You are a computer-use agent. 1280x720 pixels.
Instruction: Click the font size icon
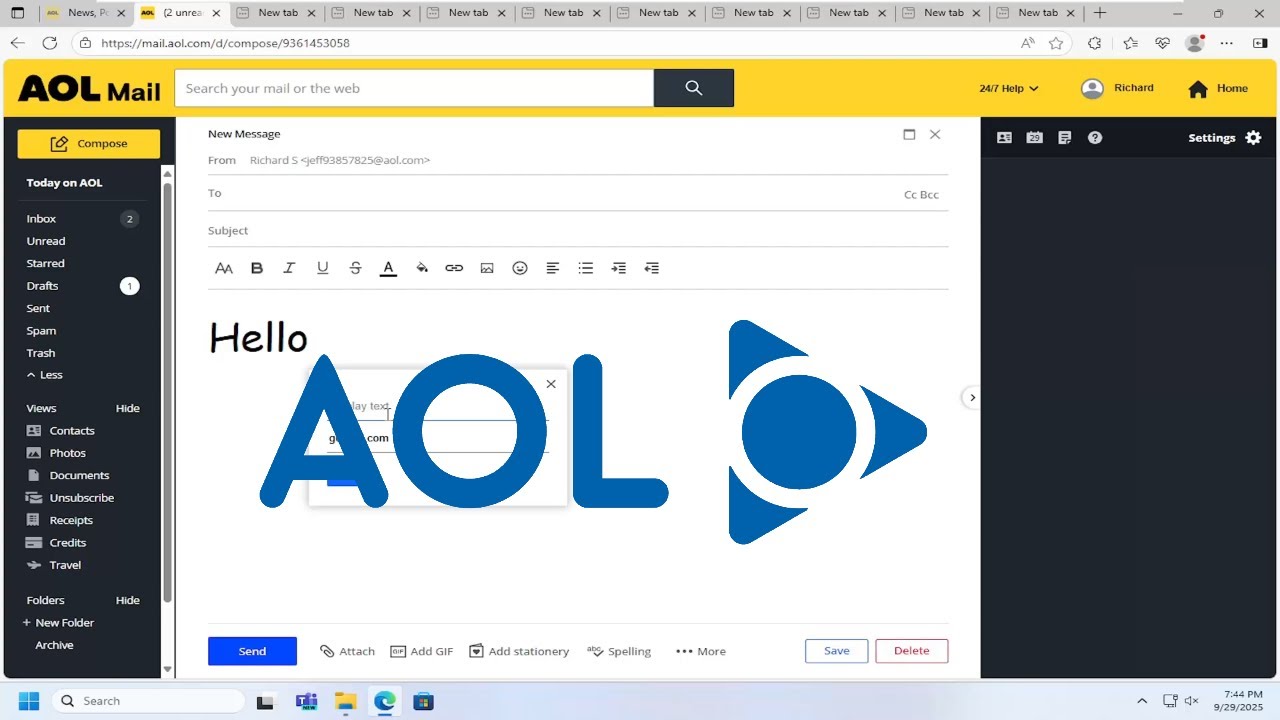[x=224, y=268]
